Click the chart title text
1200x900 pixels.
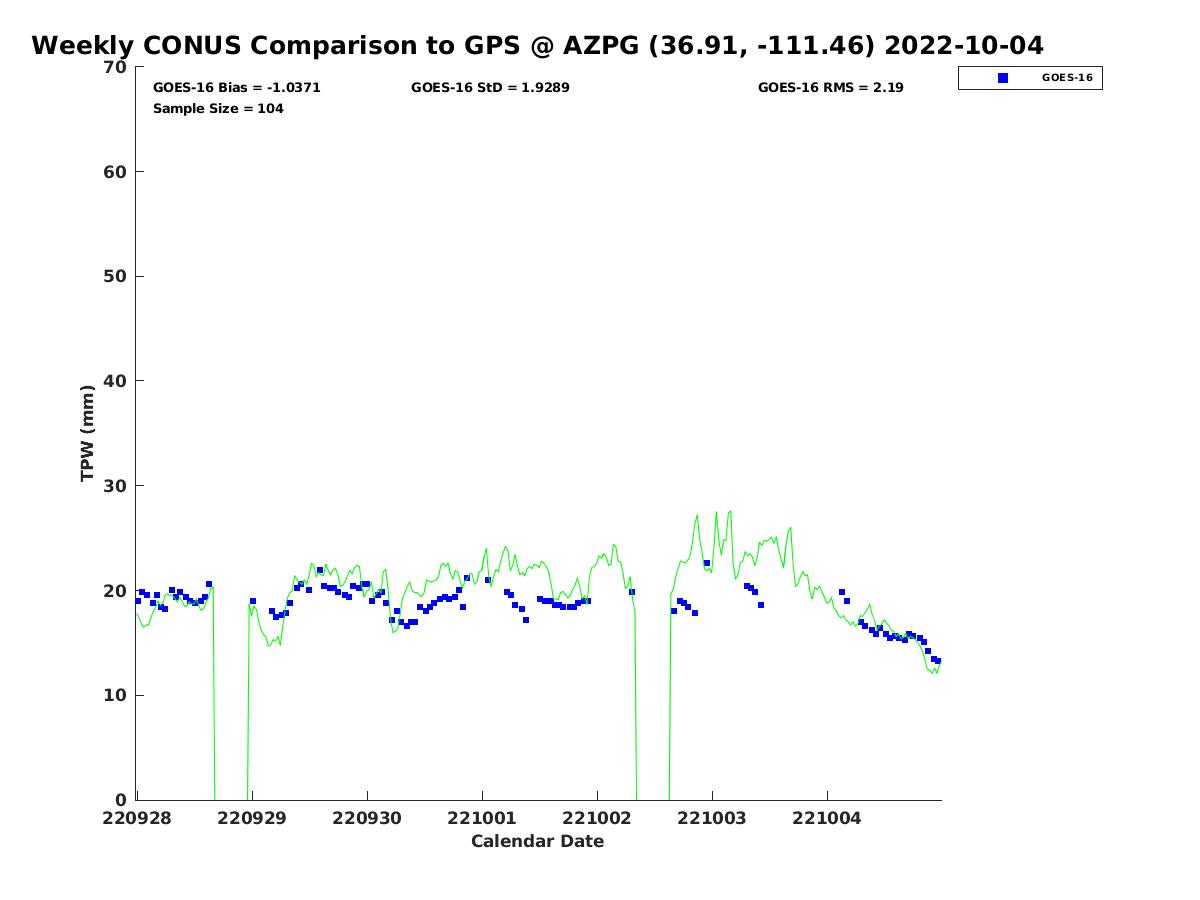[537, 45]
